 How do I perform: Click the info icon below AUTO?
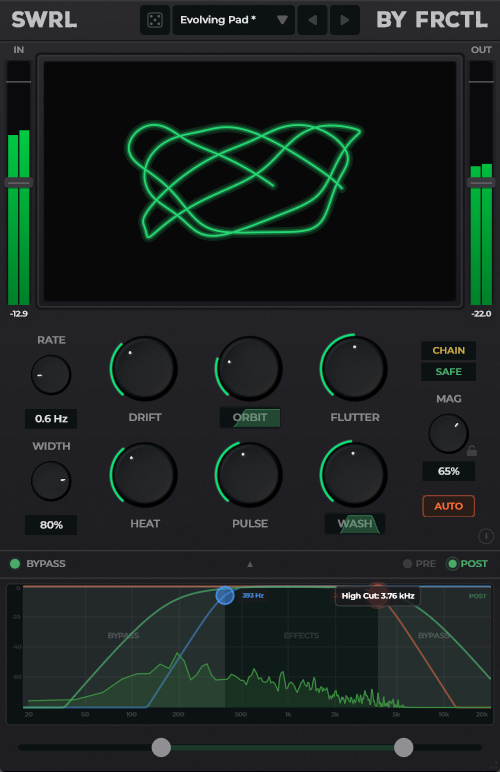(x=486, y=536)
